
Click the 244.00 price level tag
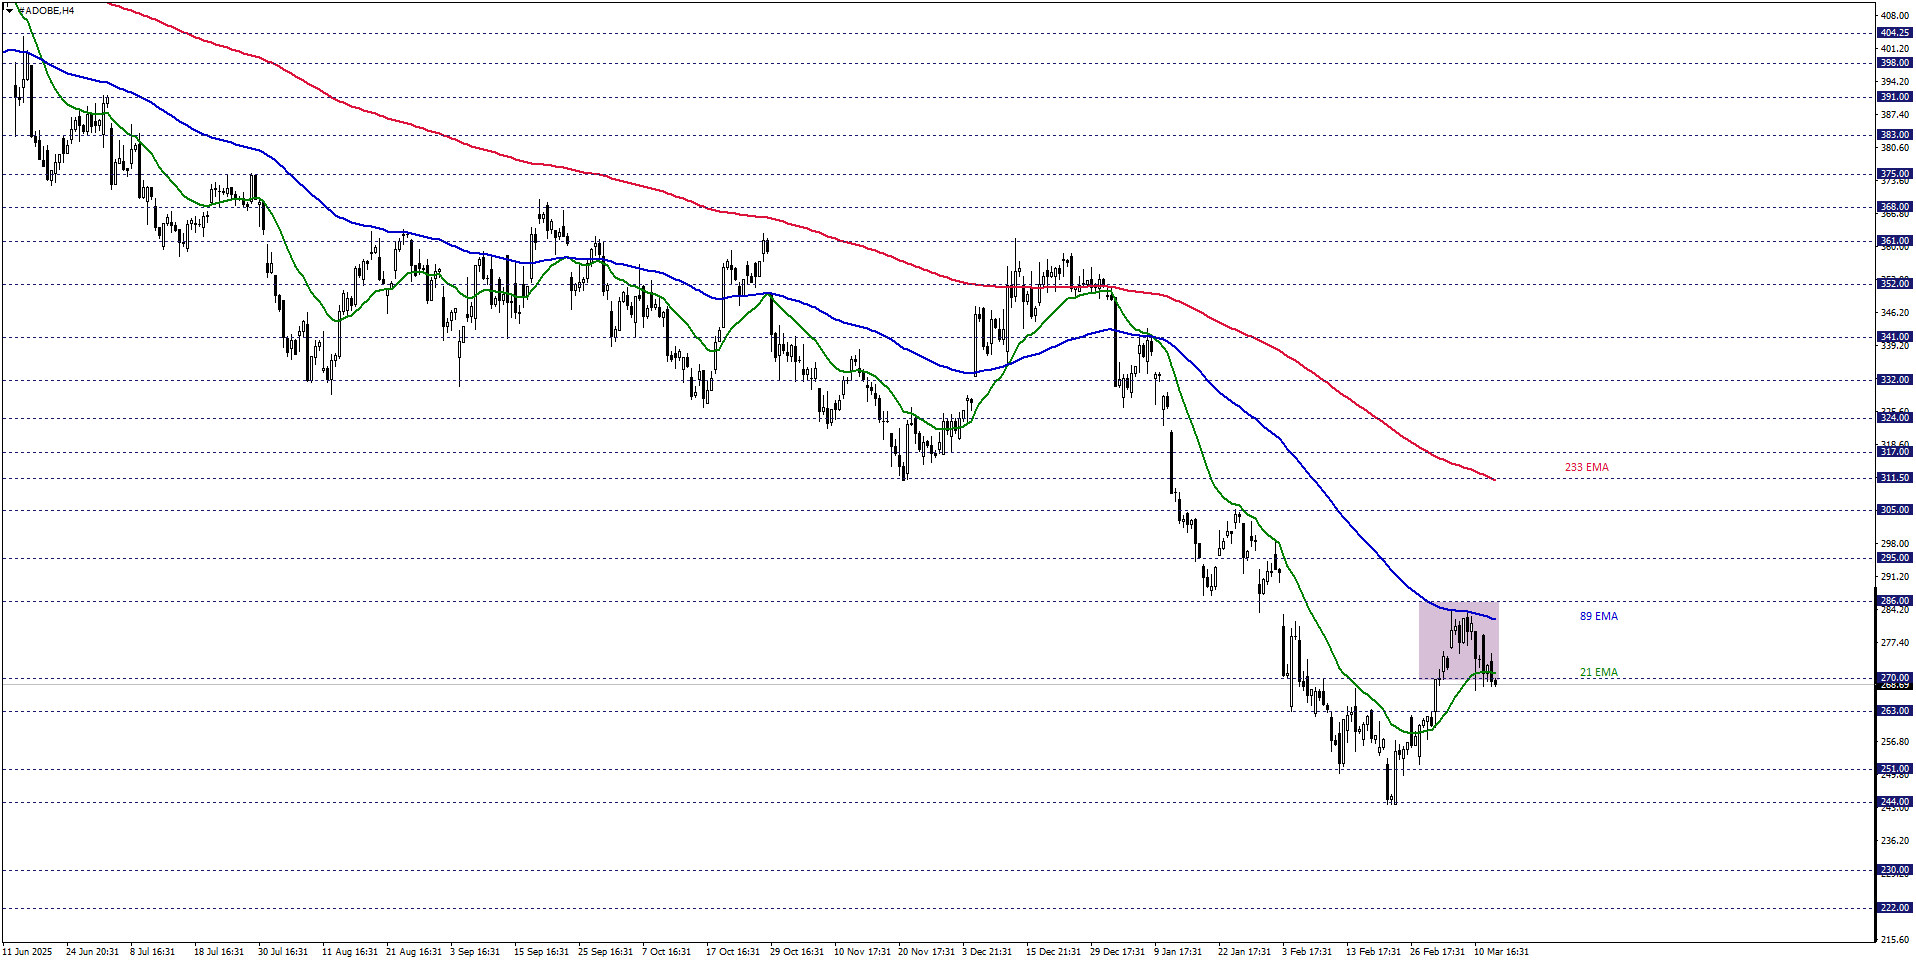[x=1894, y=802]
